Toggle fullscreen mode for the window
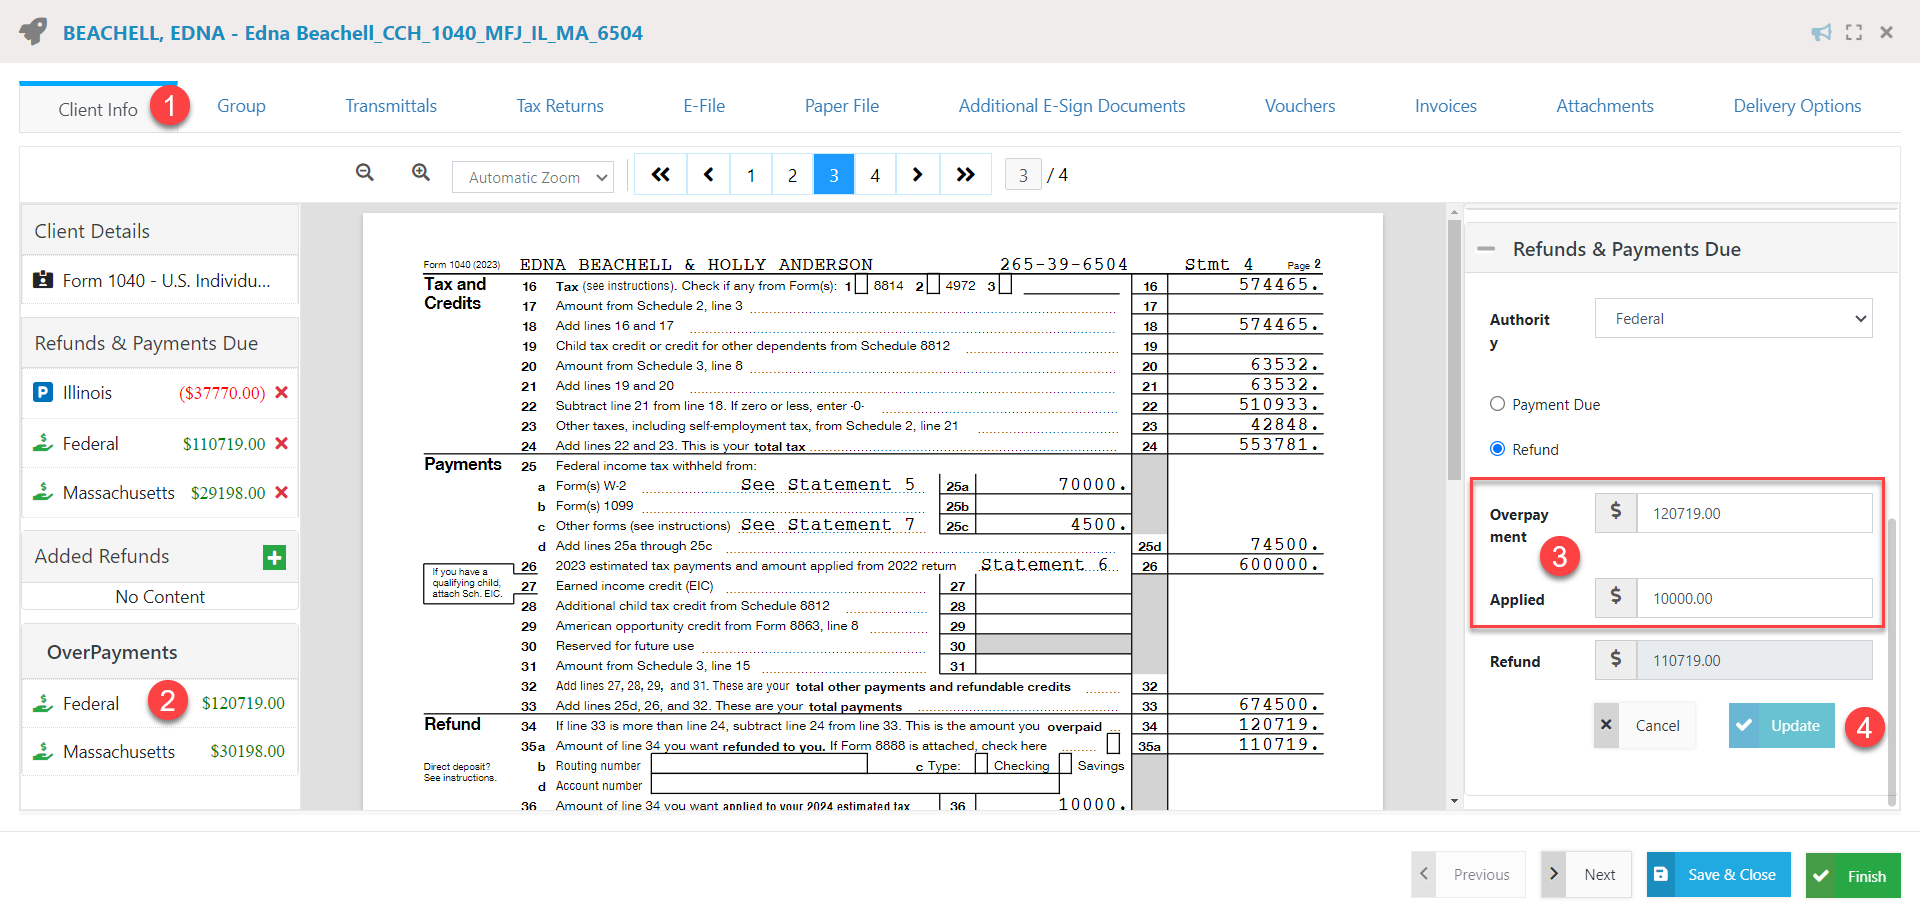This screenshot has height=919, width=1920. click(x=1853, y=32)
